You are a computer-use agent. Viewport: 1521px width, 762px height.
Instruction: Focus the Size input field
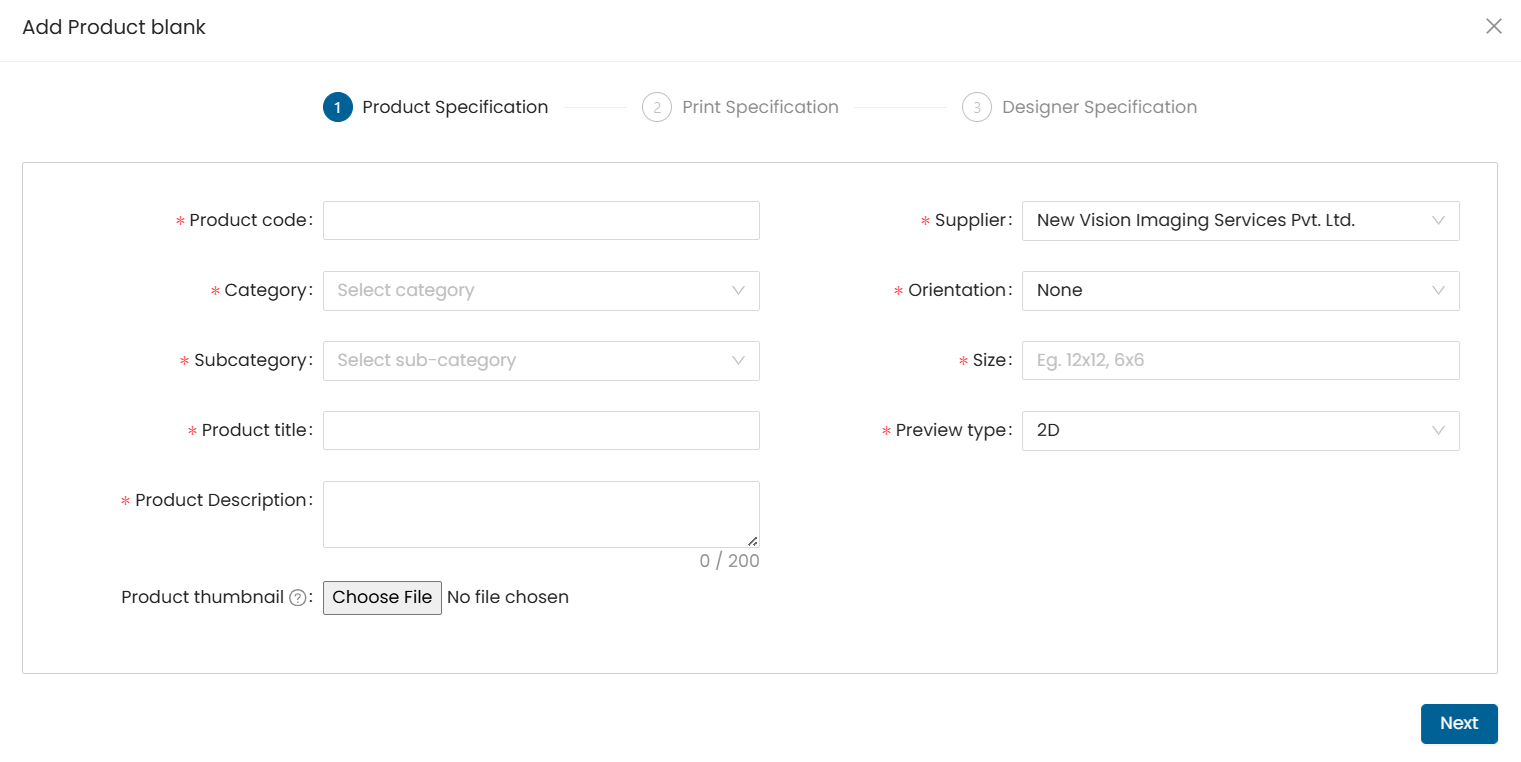point(1240,361)
